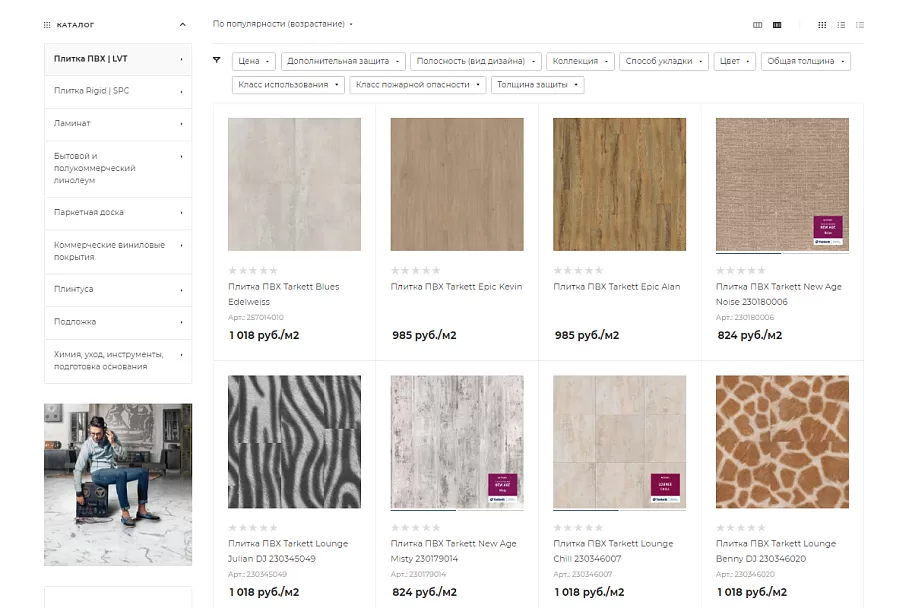Switch to compact table view icon
Image resolution: width=912 pixels, height=608 pixels.
tap(860, 25)
